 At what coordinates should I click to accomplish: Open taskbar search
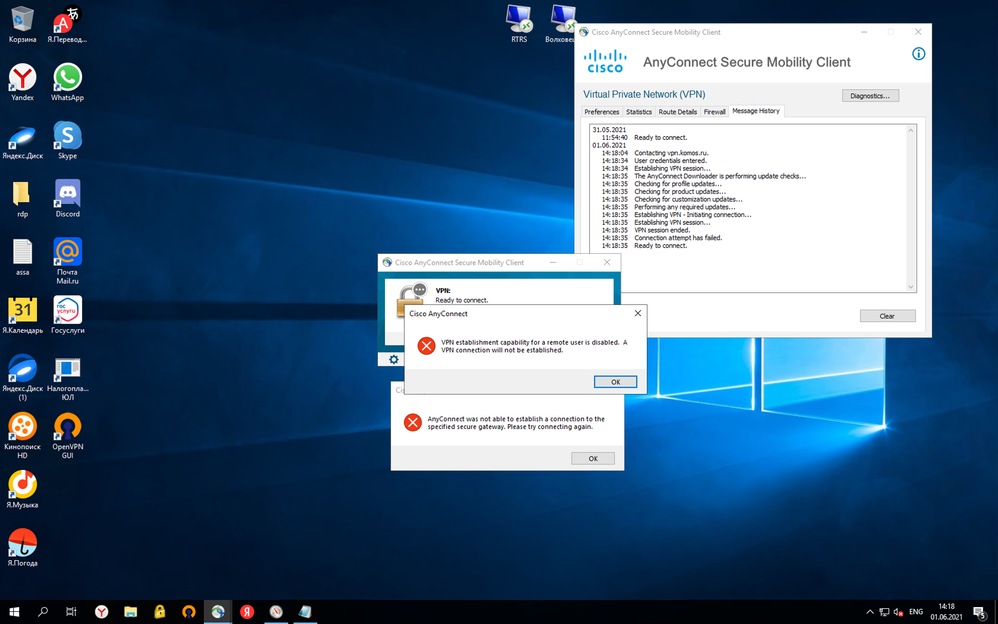click(43, 612)
